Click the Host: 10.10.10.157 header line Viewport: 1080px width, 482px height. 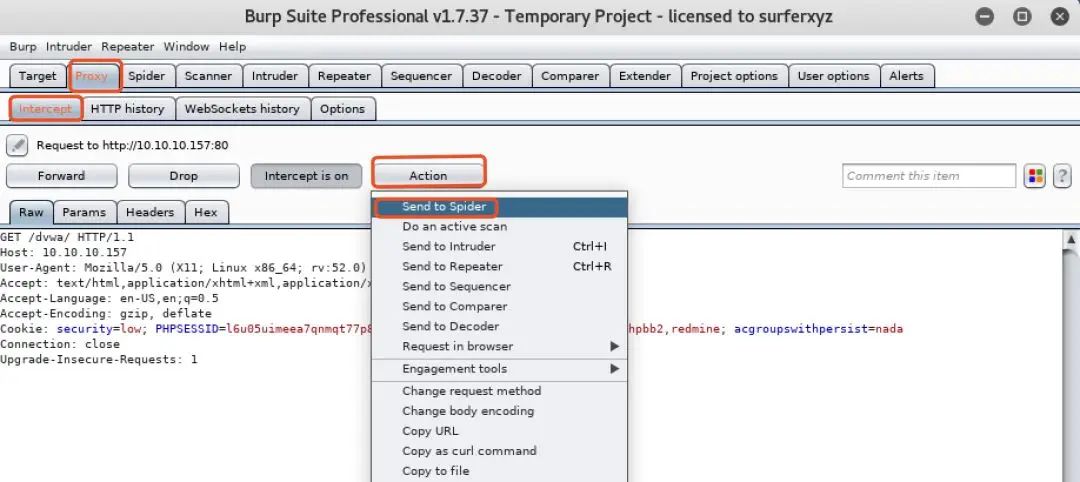[x=63, y=253]
